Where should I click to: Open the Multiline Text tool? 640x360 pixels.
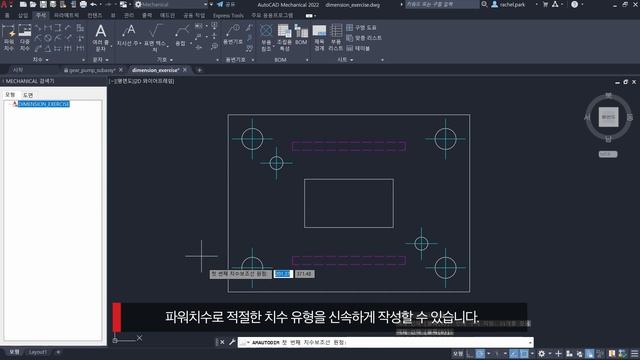pyautogui.click(x=100, y=38)
